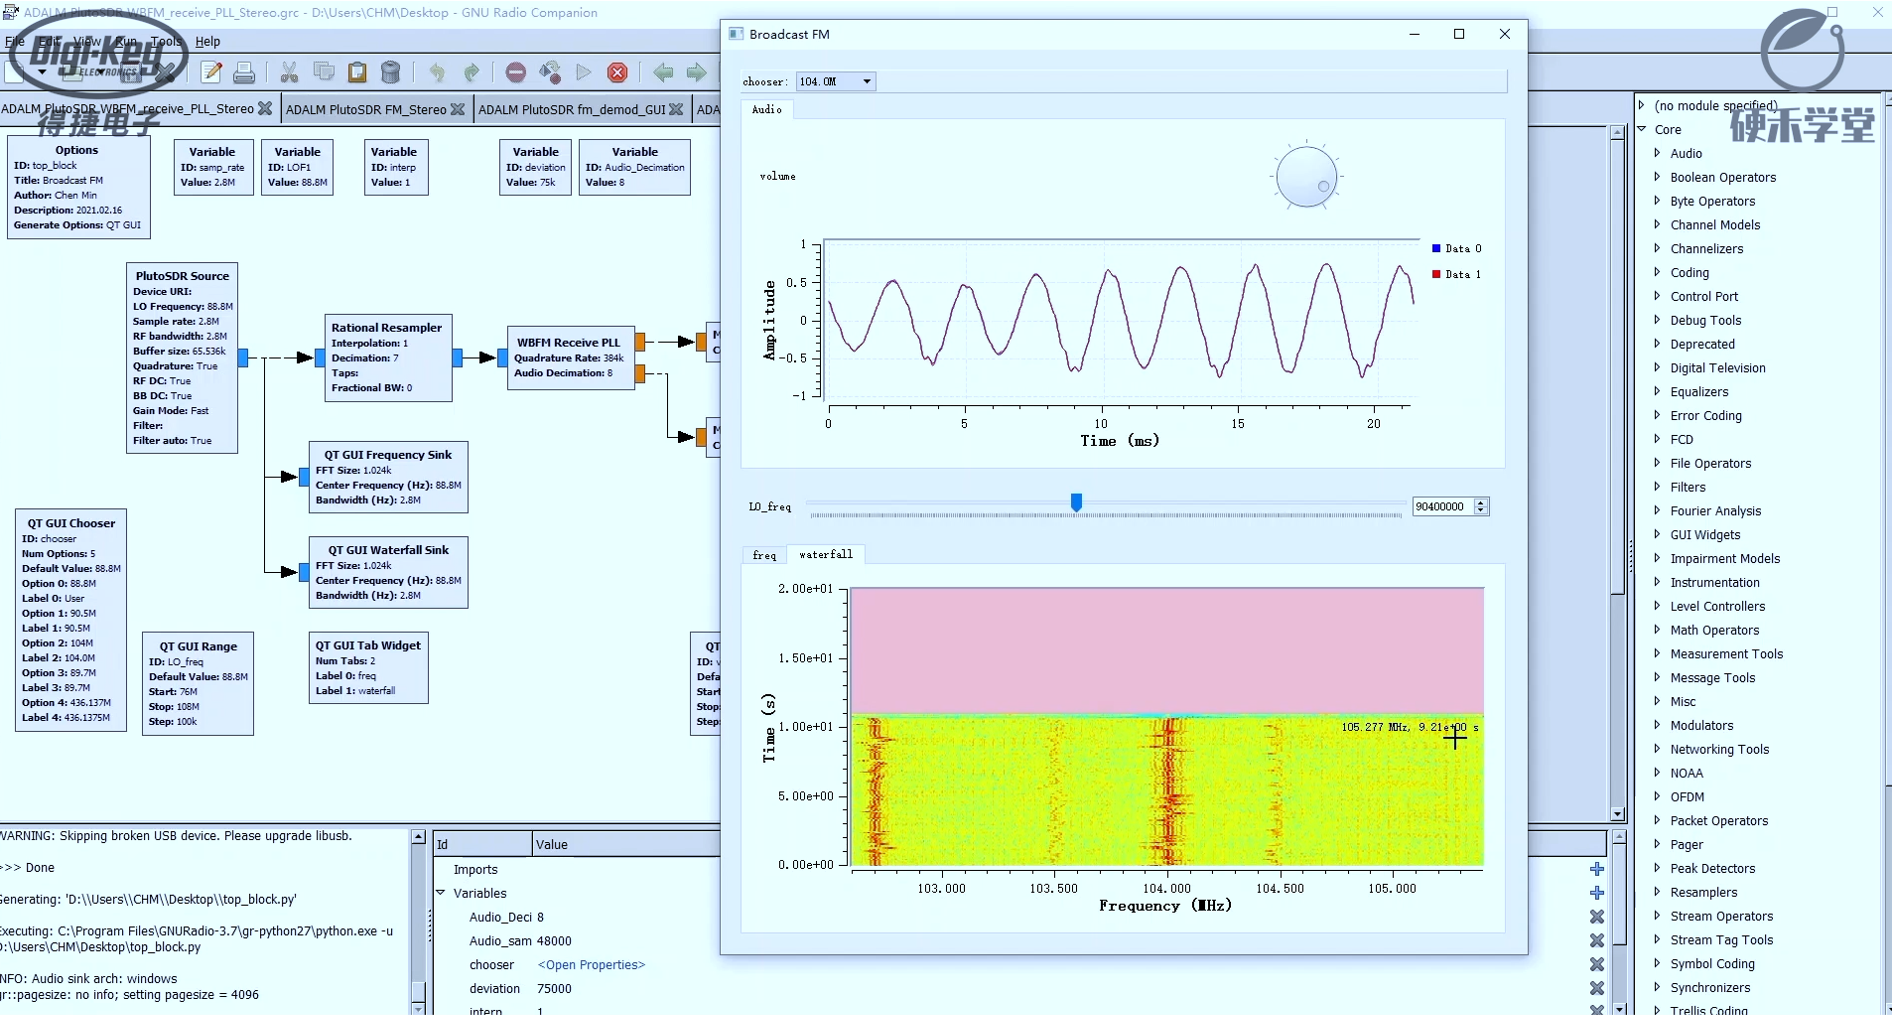Viewport: 1892px width, 1015px height.
Task: Remove the chooser variable
Action: (x=1597, y=965)
